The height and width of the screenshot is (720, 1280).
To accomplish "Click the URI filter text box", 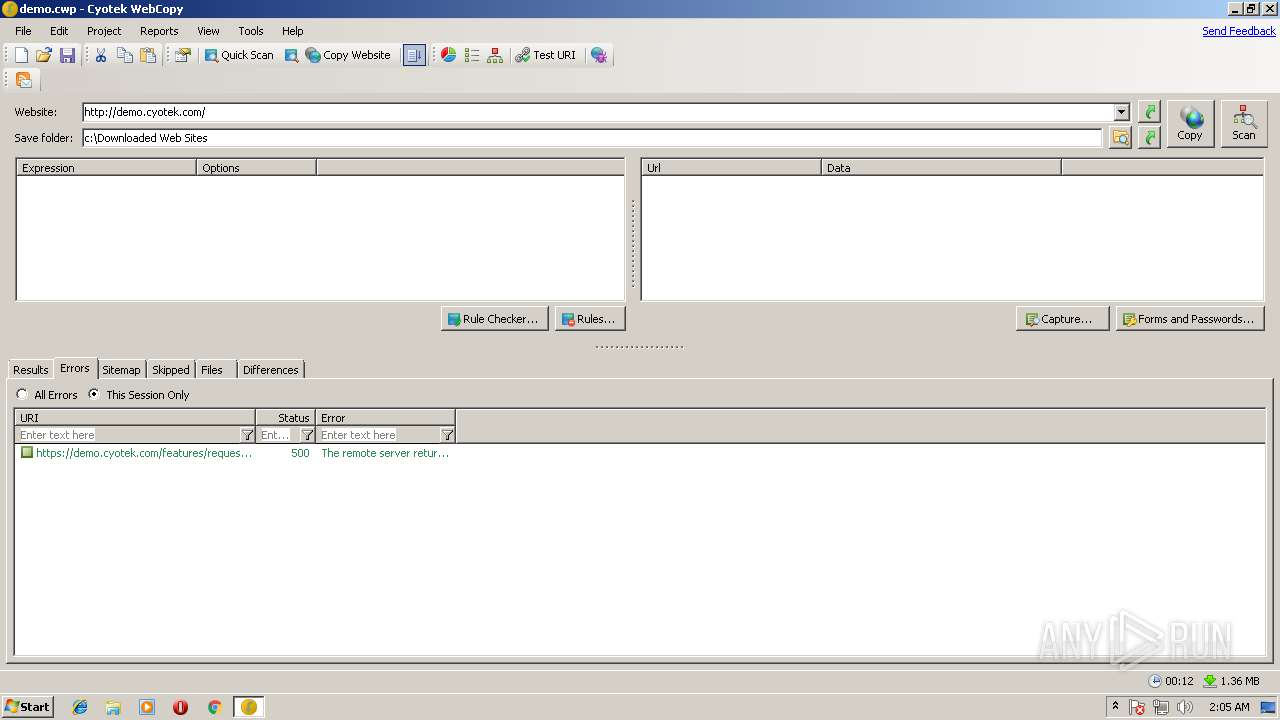I will point(128,435).
